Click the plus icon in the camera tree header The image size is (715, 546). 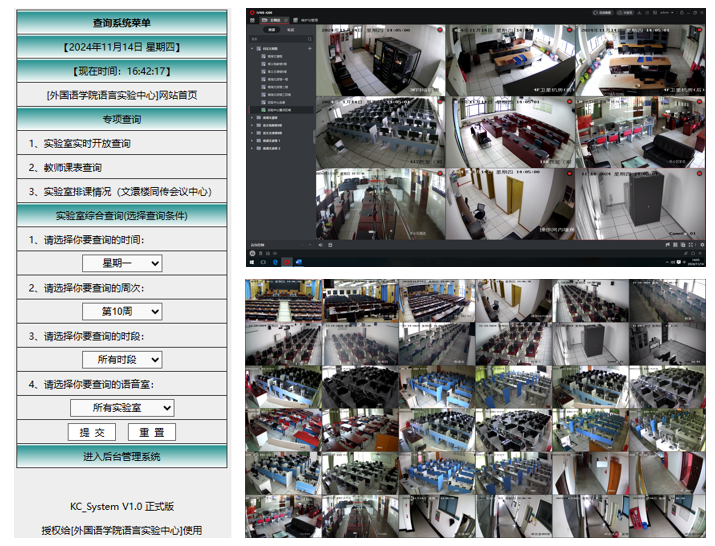pyautogui.click(x=309, y=49)
